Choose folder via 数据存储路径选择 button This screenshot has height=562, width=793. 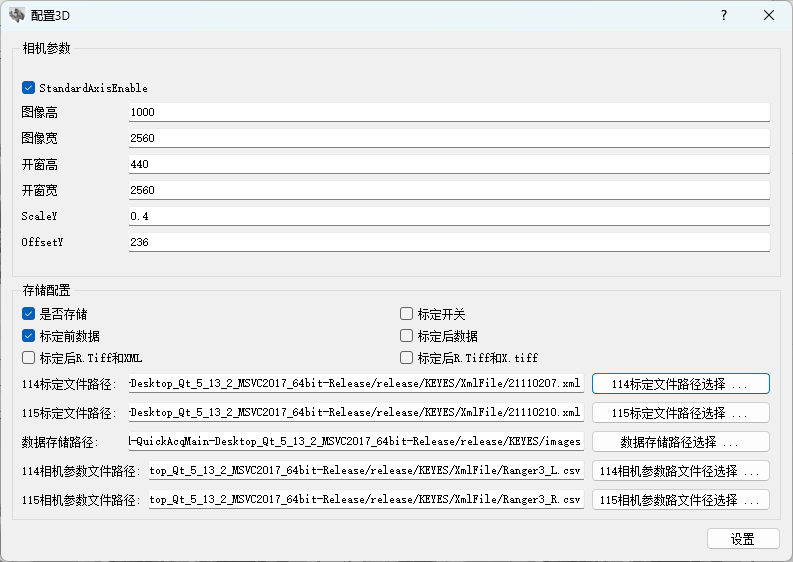click(x=680, y=442)
